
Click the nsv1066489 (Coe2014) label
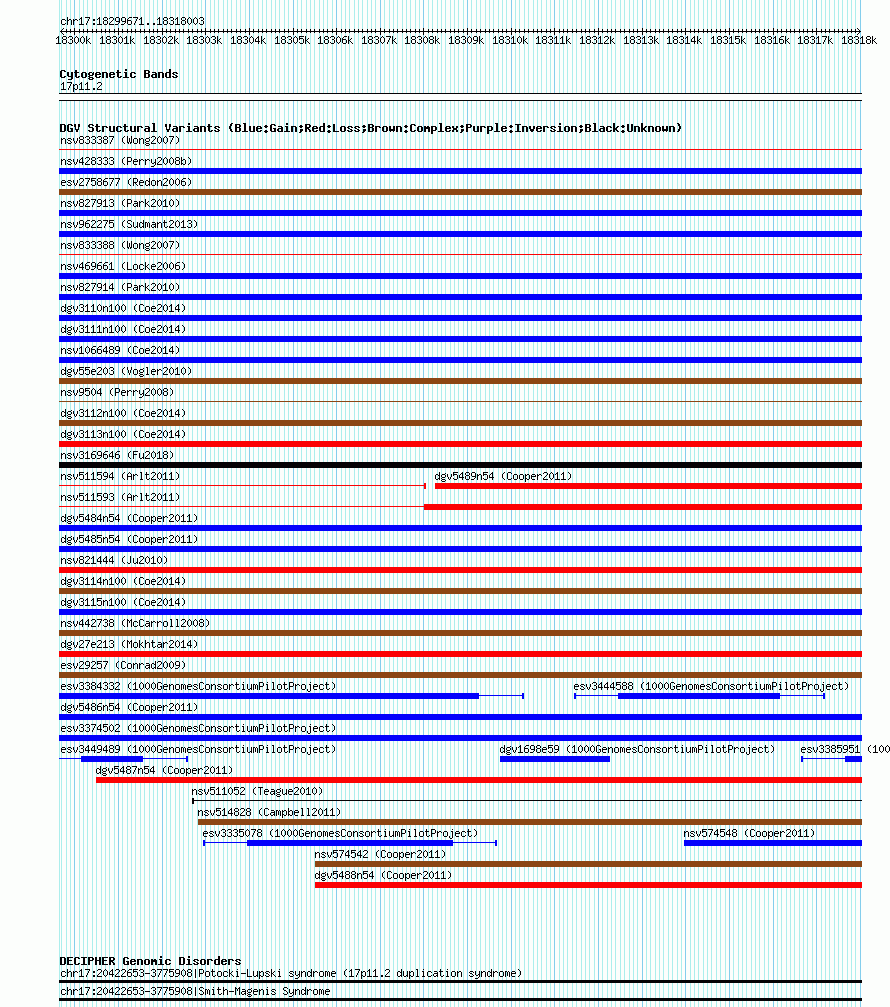coord(120,351)
